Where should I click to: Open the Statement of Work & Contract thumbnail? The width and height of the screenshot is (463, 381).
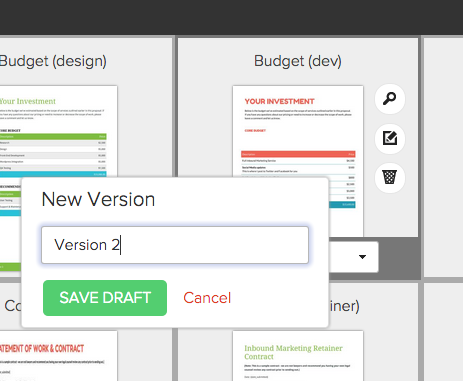coord(58,356)
